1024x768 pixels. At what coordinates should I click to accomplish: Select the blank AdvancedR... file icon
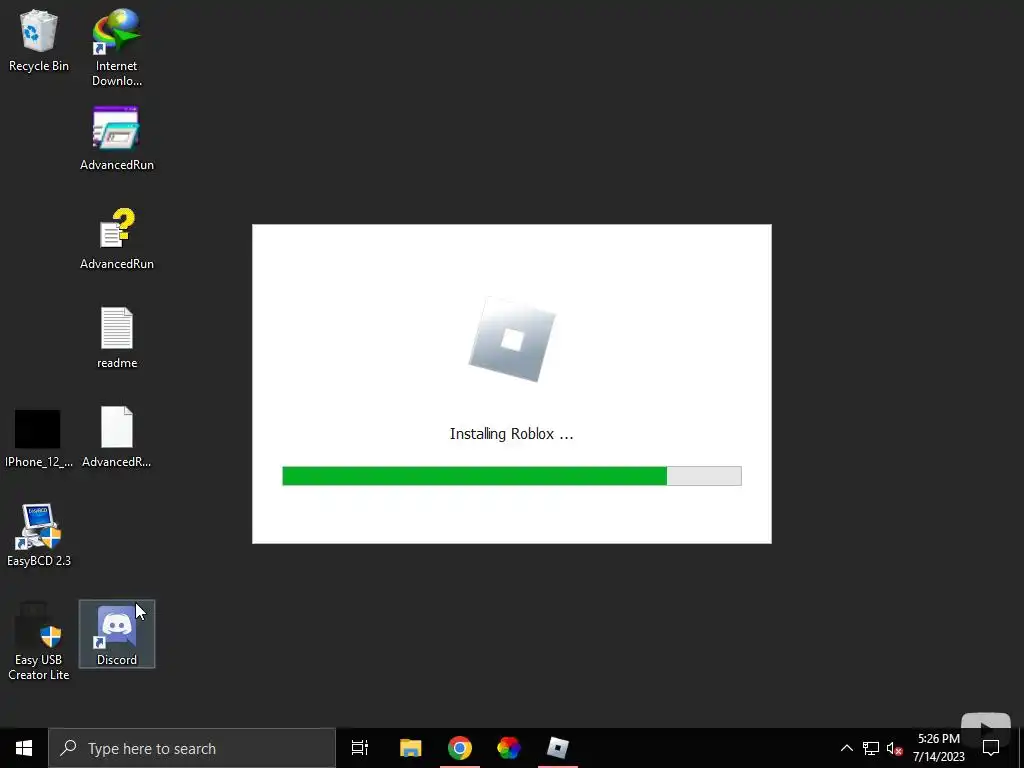pyautogui.click(x=117, y=436)
